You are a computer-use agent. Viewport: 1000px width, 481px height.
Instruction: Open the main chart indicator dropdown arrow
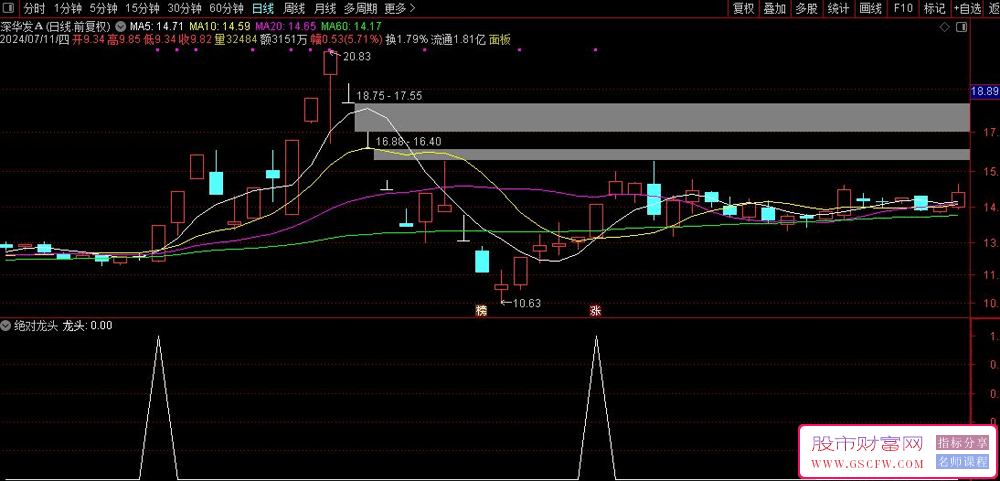pos(119,27)
